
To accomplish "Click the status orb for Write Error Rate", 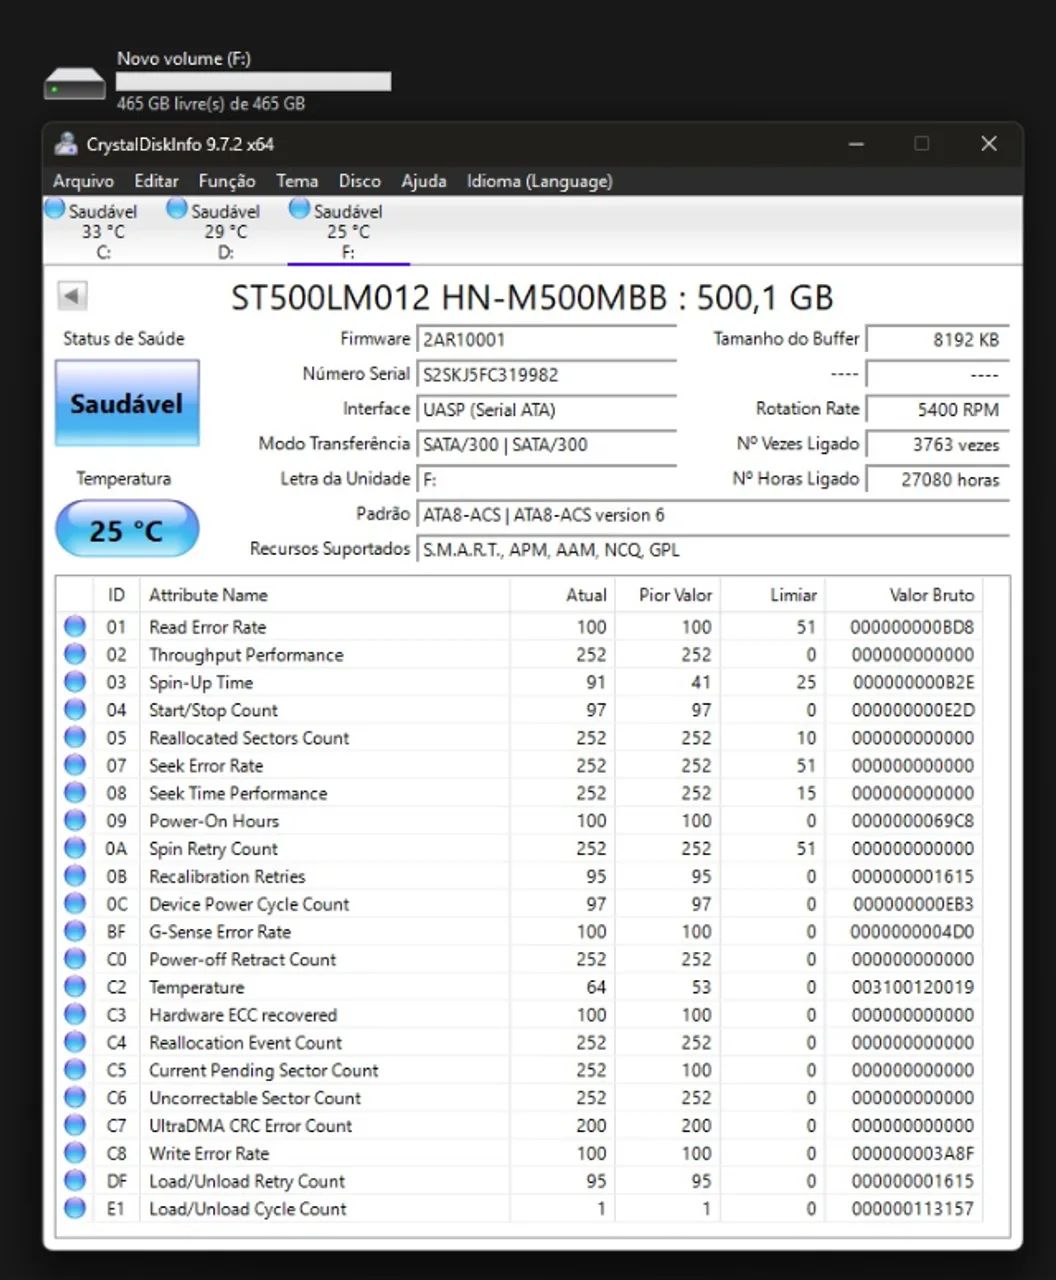I will click(75, 1152).
